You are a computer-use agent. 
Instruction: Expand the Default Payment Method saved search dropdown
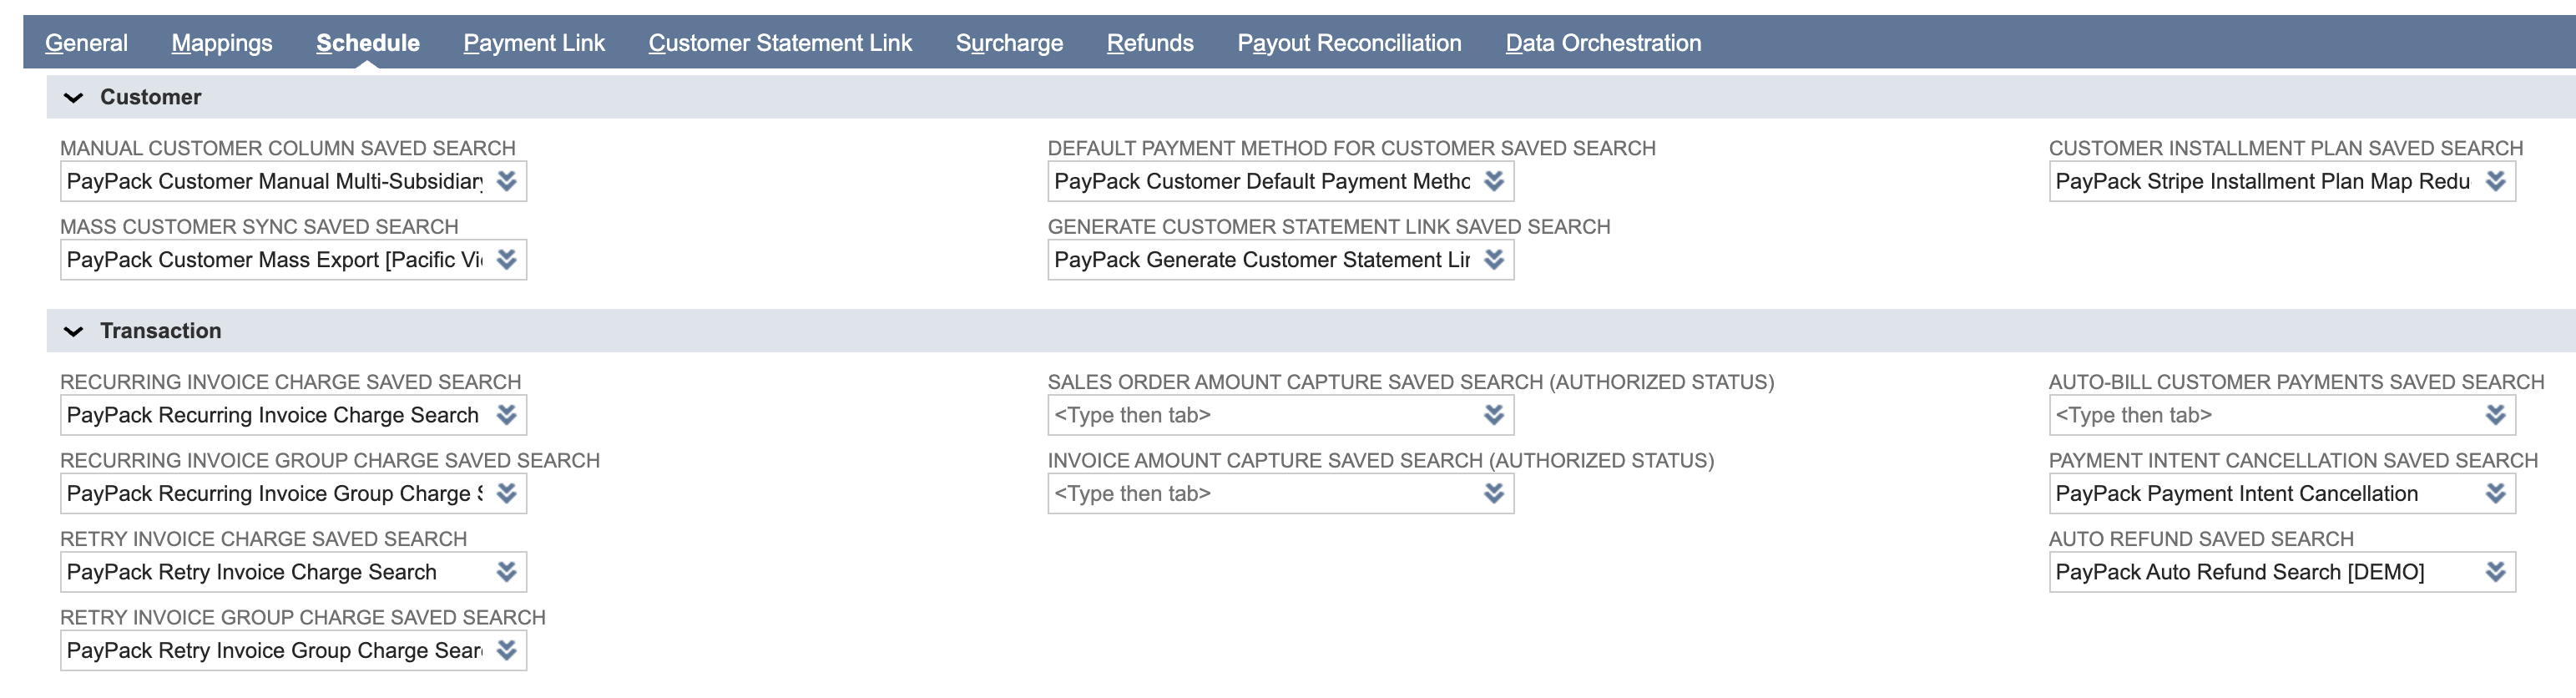[x=1494, y=182]
